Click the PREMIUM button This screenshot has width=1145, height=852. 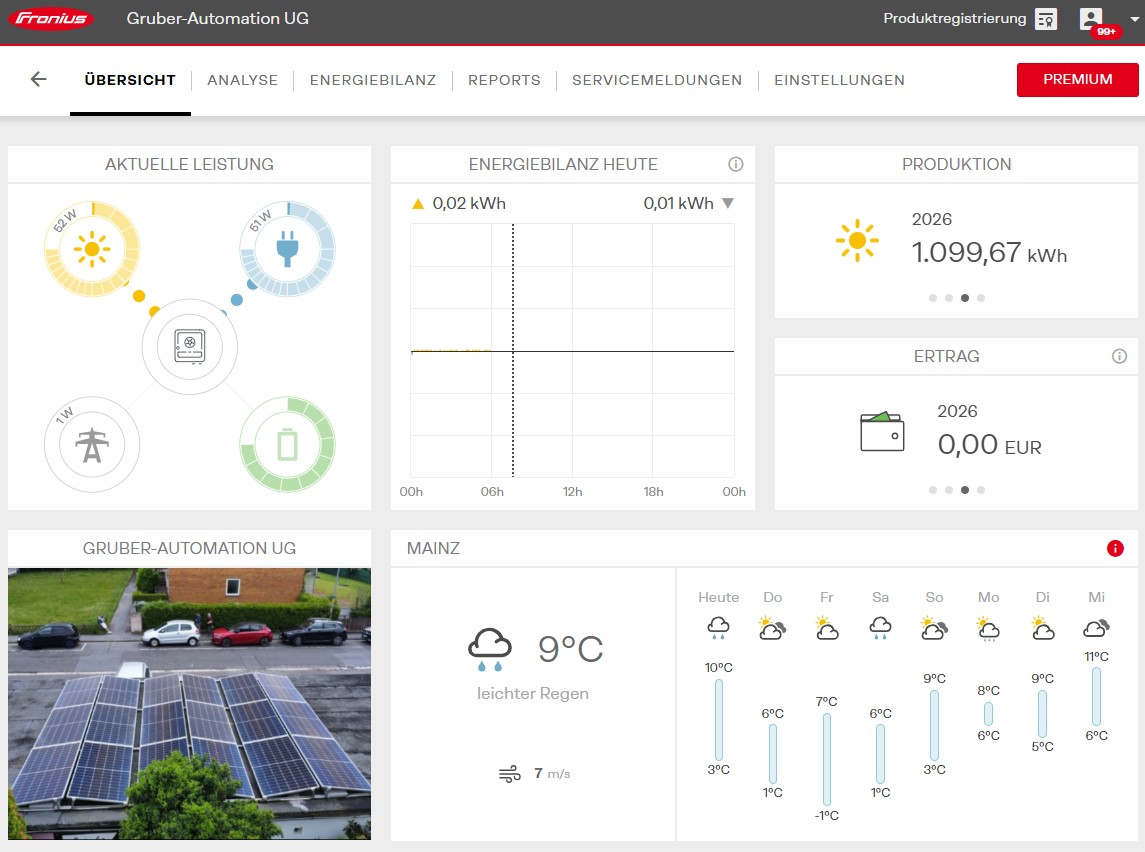(x=1077, y=80)
